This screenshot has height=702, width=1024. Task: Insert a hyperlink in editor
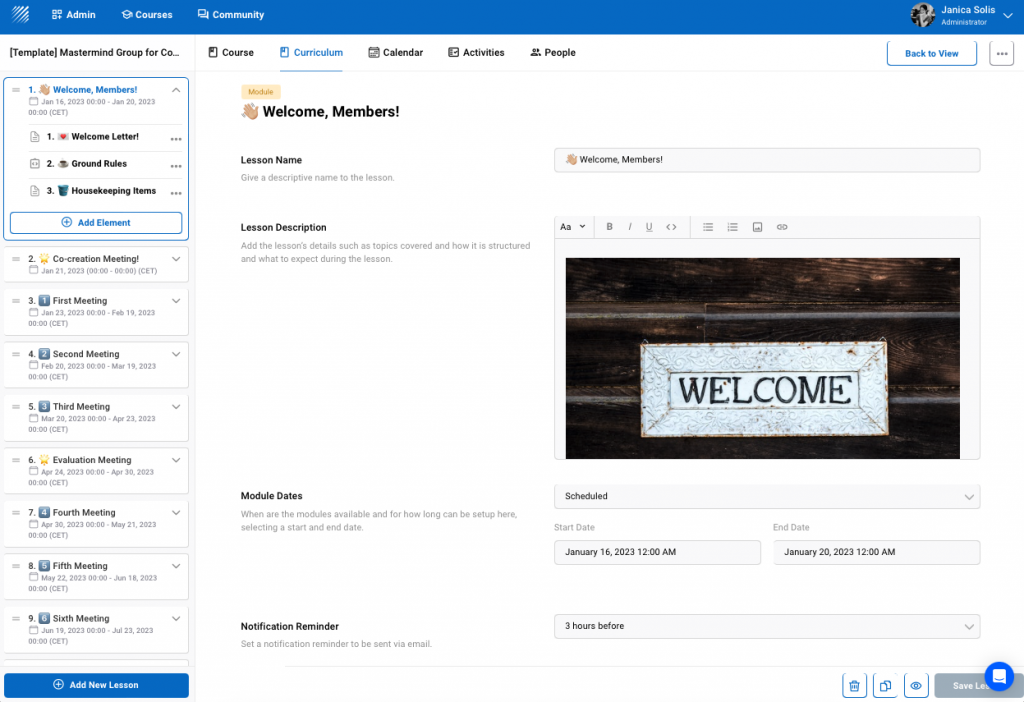point(782,227)
